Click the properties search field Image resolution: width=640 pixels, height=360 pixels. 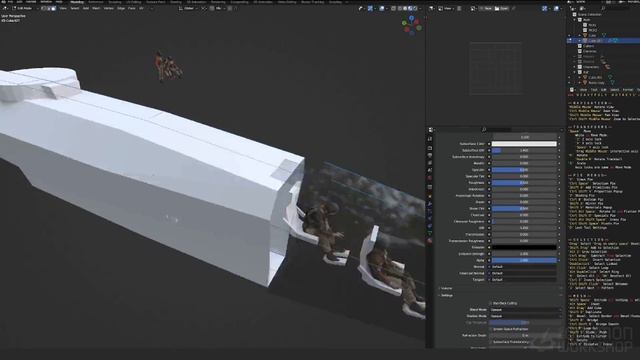coord(496,130)
